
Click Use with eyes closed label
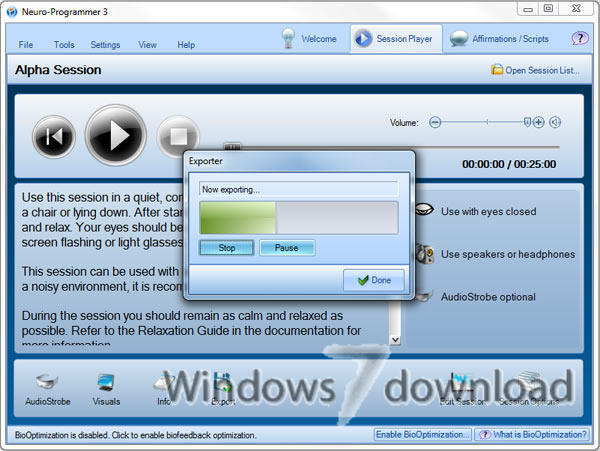489,212
